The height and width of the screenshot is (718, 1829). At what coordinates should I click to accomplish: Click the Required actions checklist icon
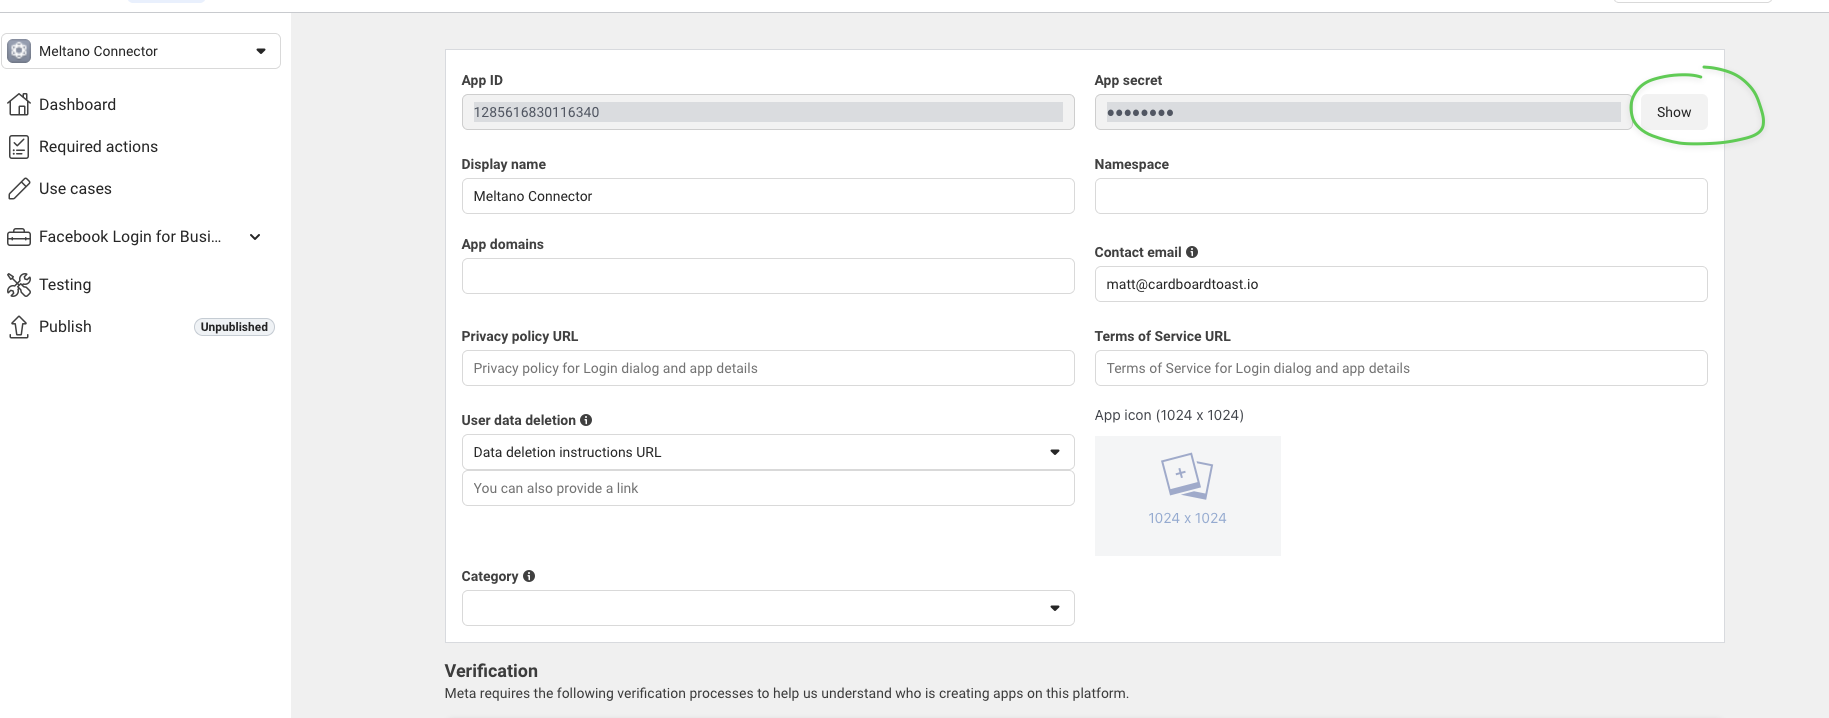19,147
